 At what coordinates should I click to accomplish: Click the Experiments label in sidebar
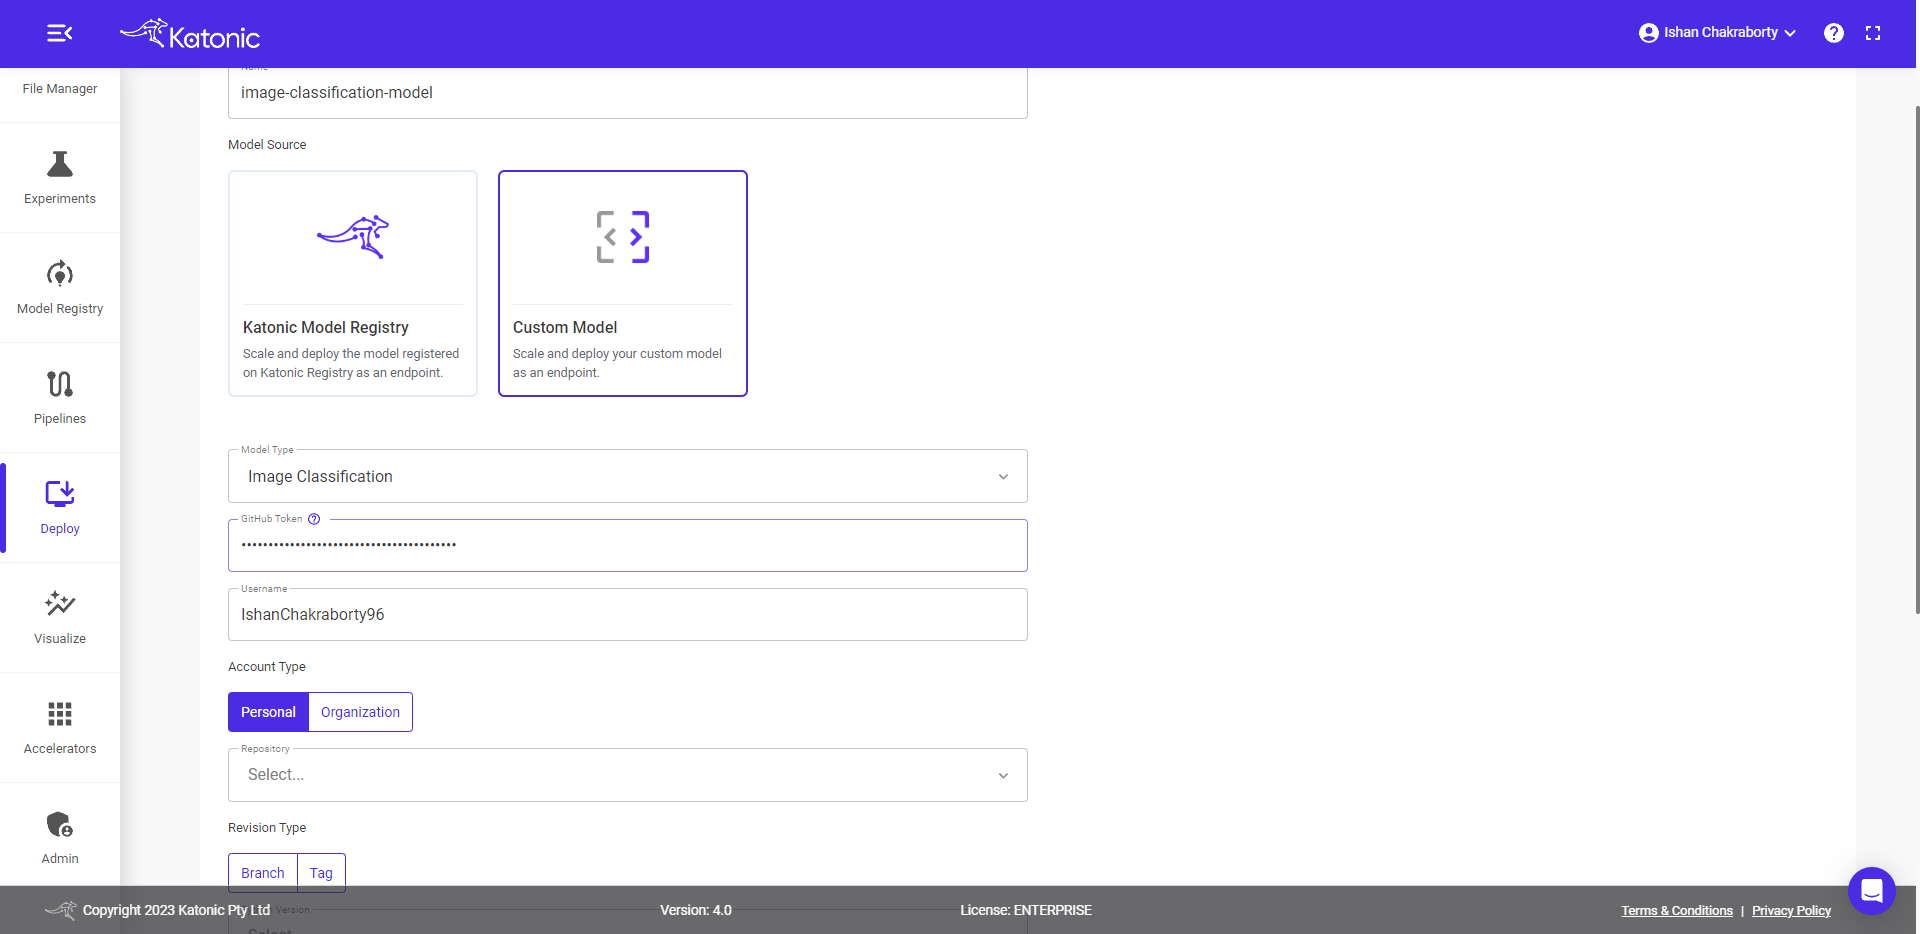[x=60, y=199]
